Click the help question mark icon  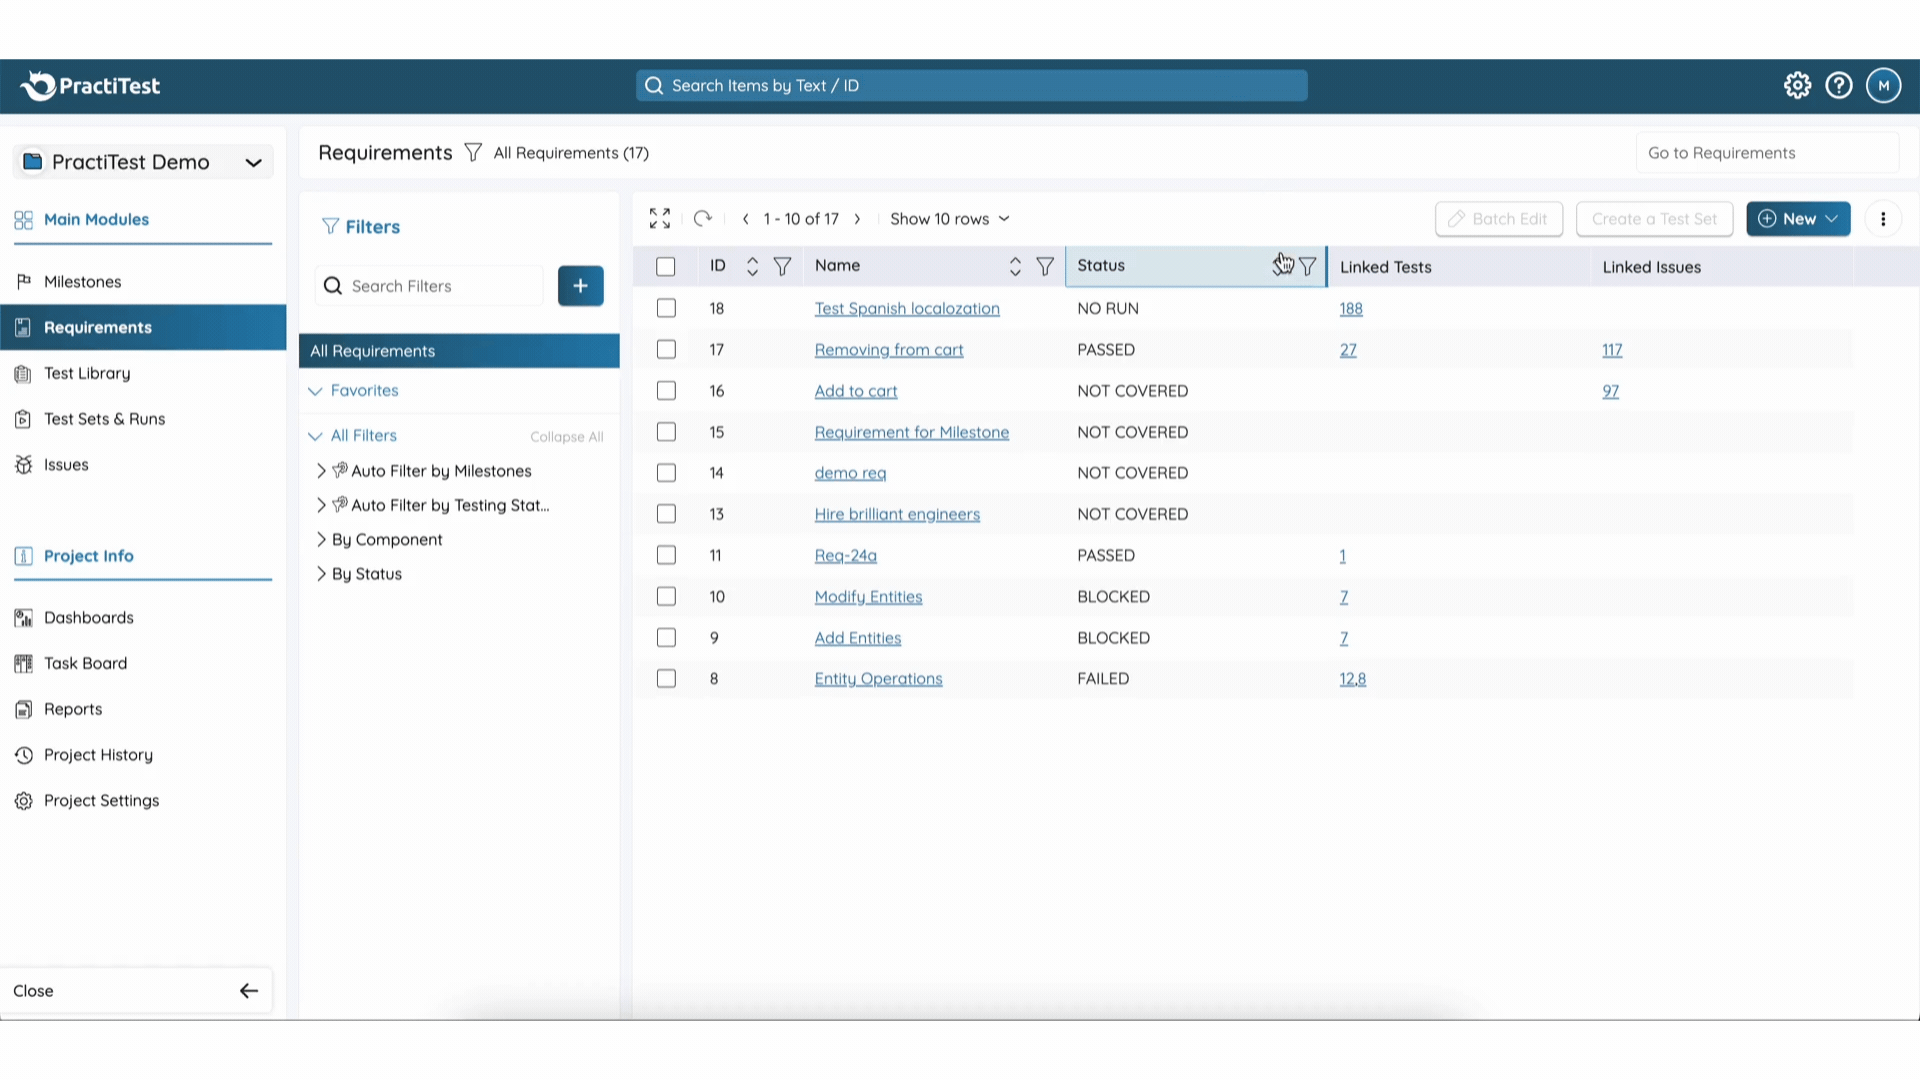1838,86
